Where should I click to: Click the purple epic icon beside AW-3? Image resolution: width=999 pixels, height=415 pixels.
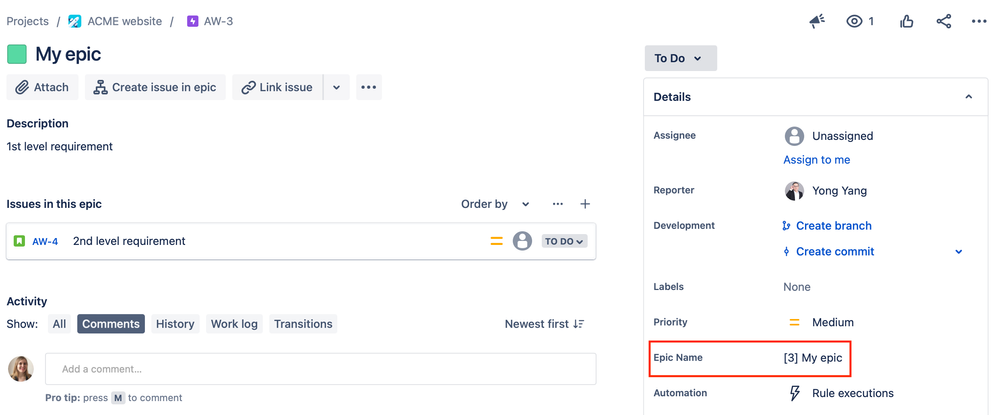(x=192, y=21)
